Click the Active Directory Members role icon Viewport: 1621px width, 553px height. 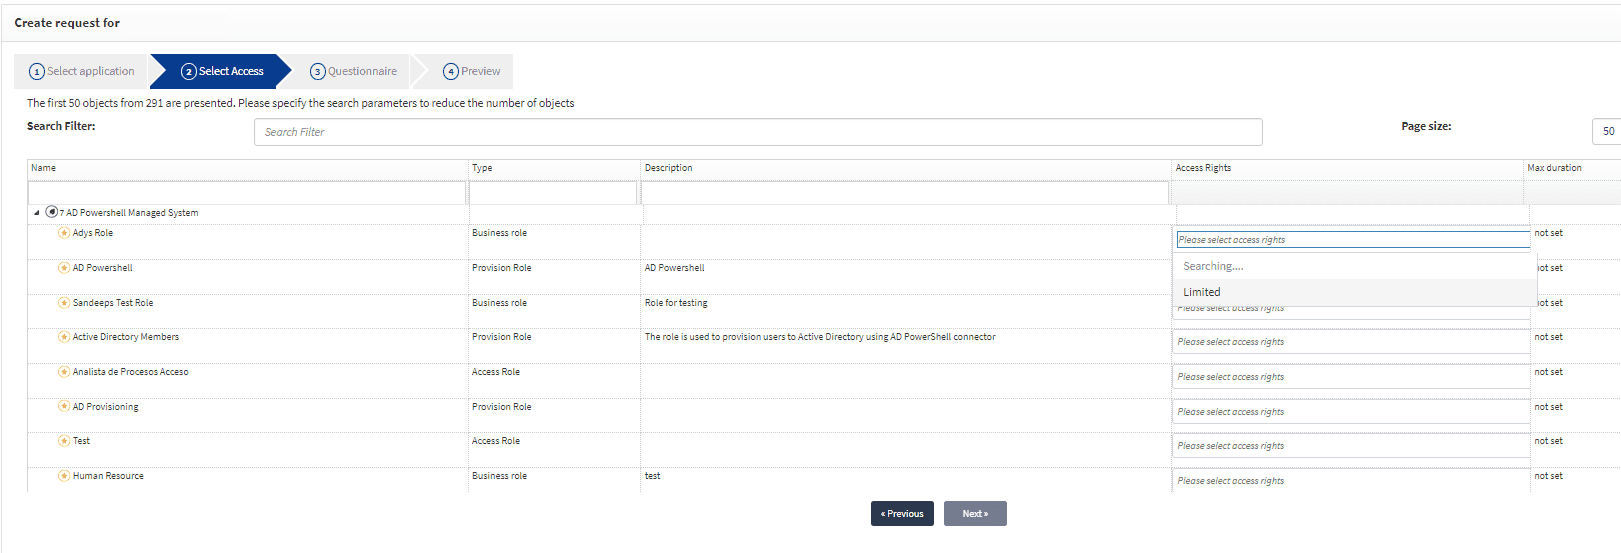click(64, 337)
